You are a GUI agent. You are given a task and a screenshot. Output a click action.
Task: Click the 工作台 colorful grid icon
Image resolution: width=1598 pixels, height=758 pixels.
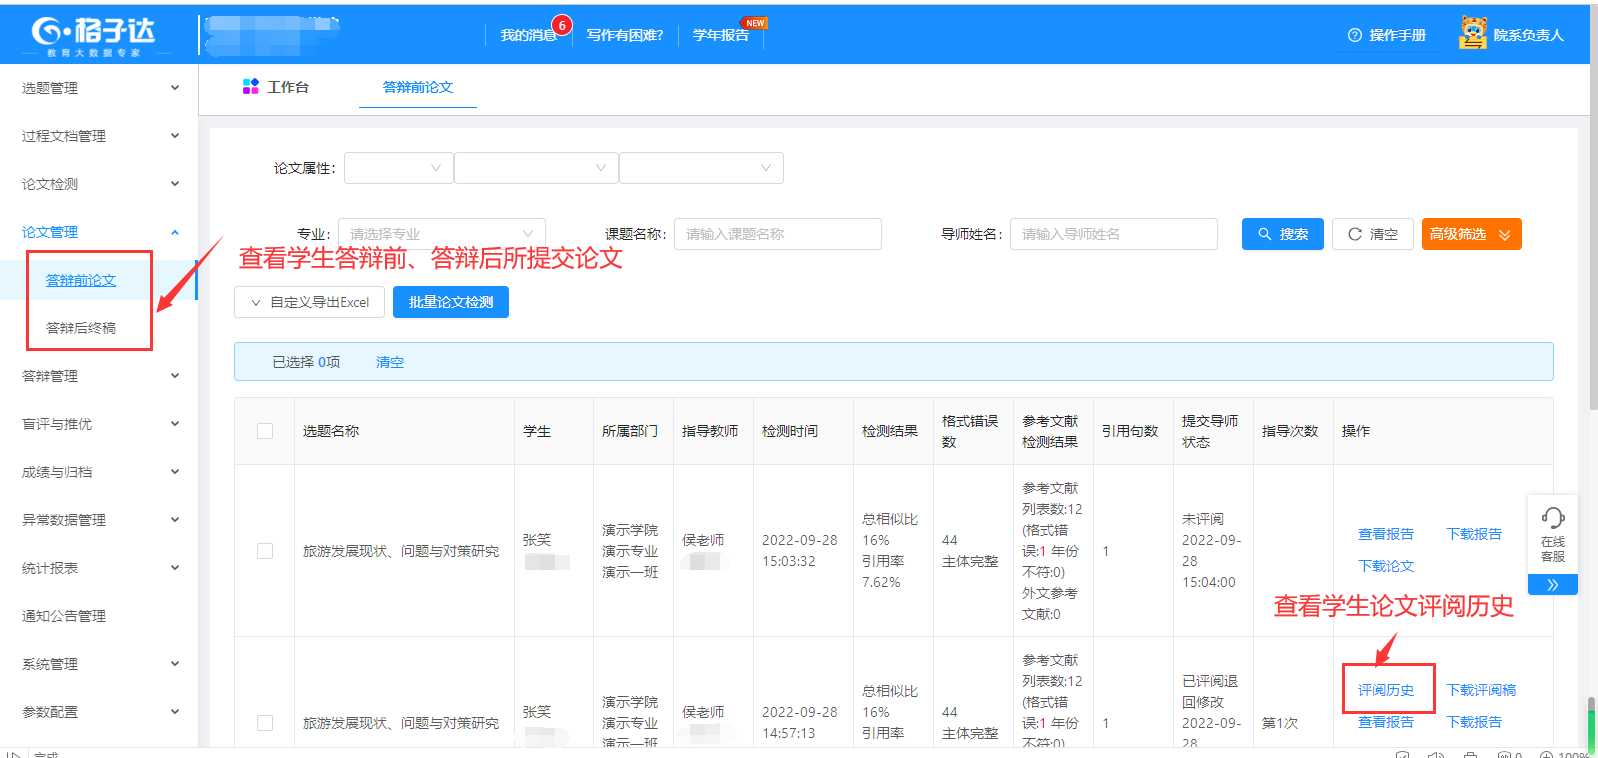(x=251, y=87)
